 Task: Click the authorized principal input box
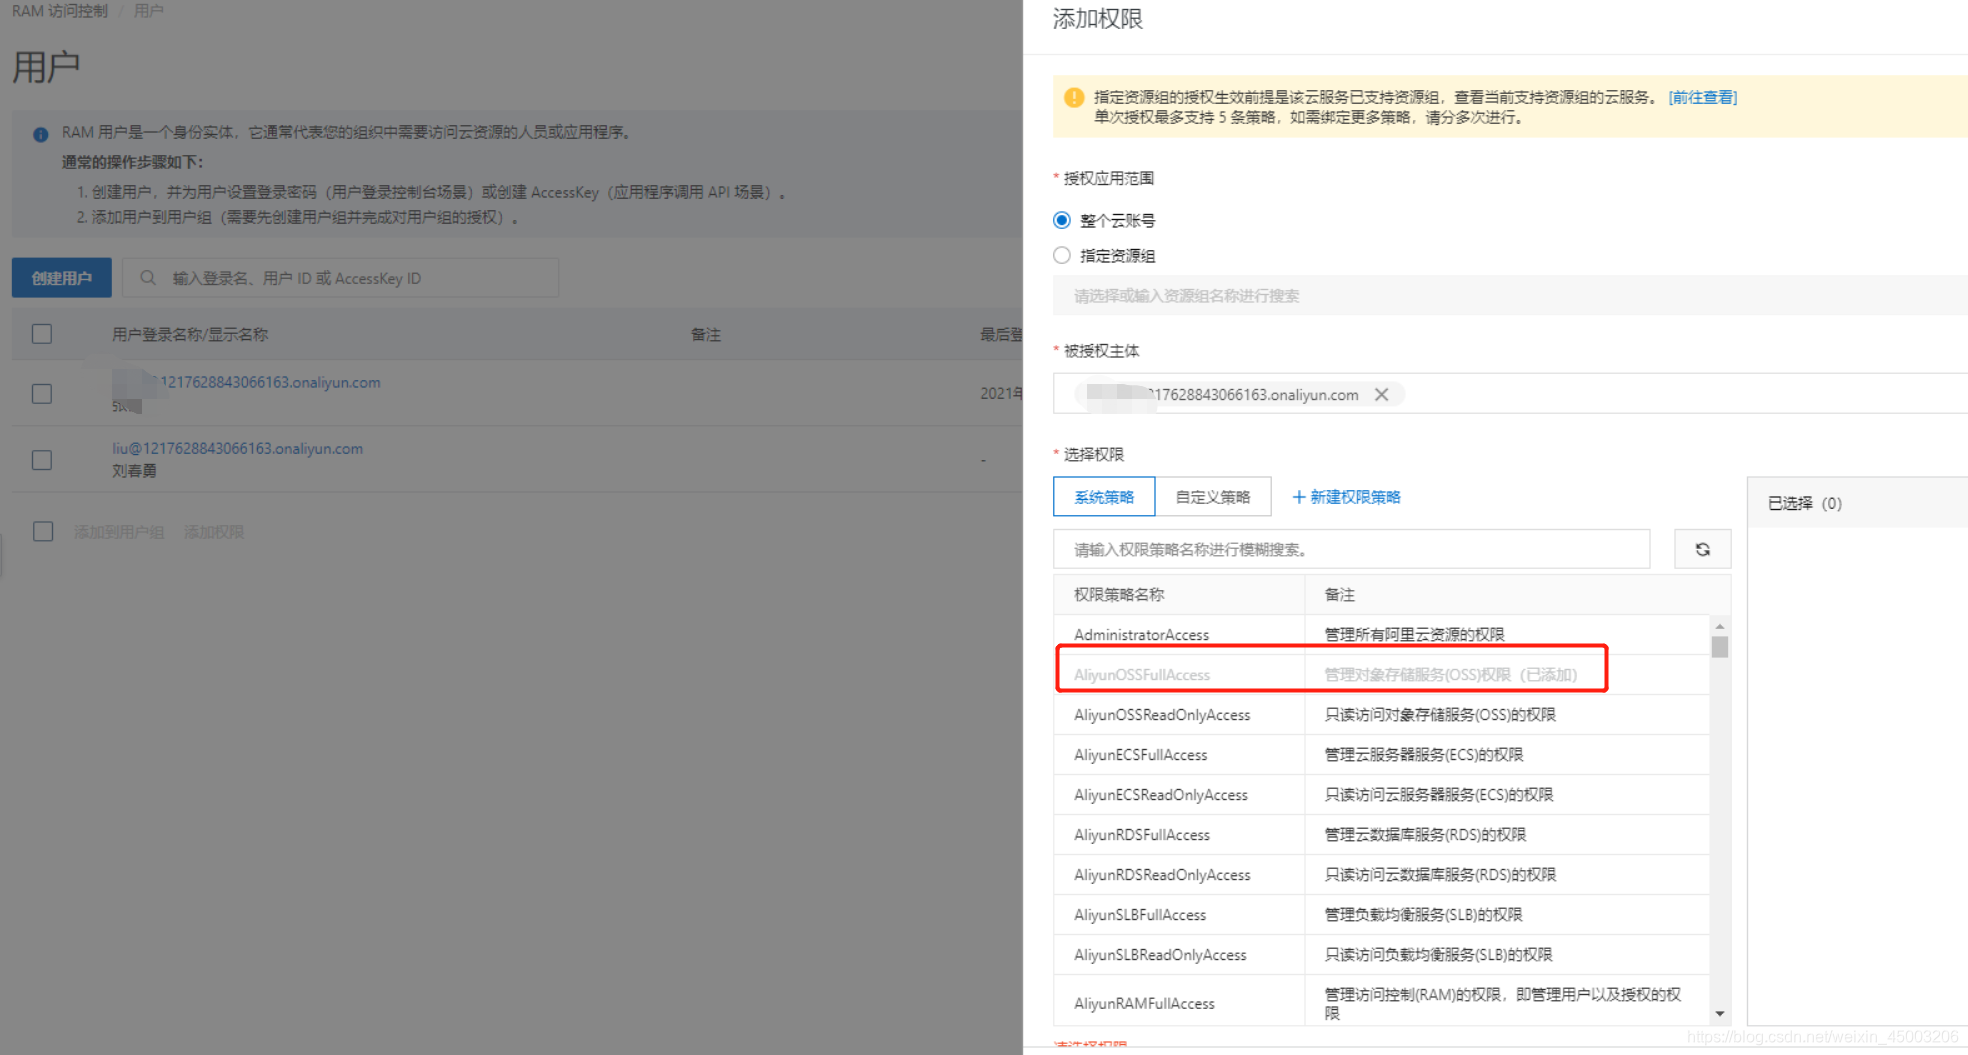point(1510,394)
